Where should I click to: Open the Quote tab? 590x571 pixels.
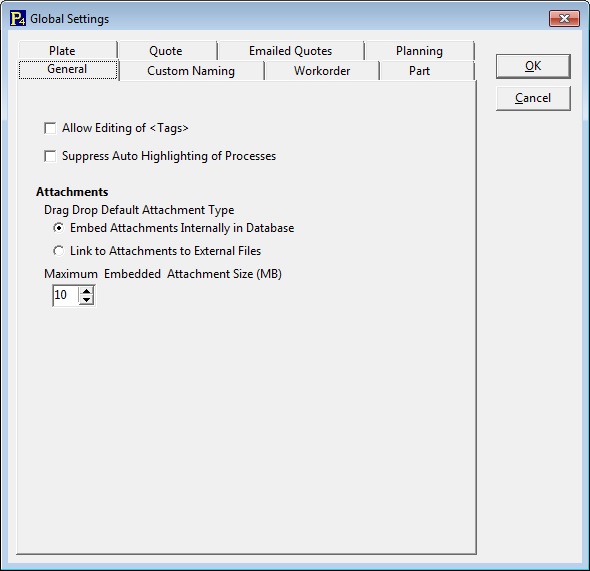pos(167,50)
